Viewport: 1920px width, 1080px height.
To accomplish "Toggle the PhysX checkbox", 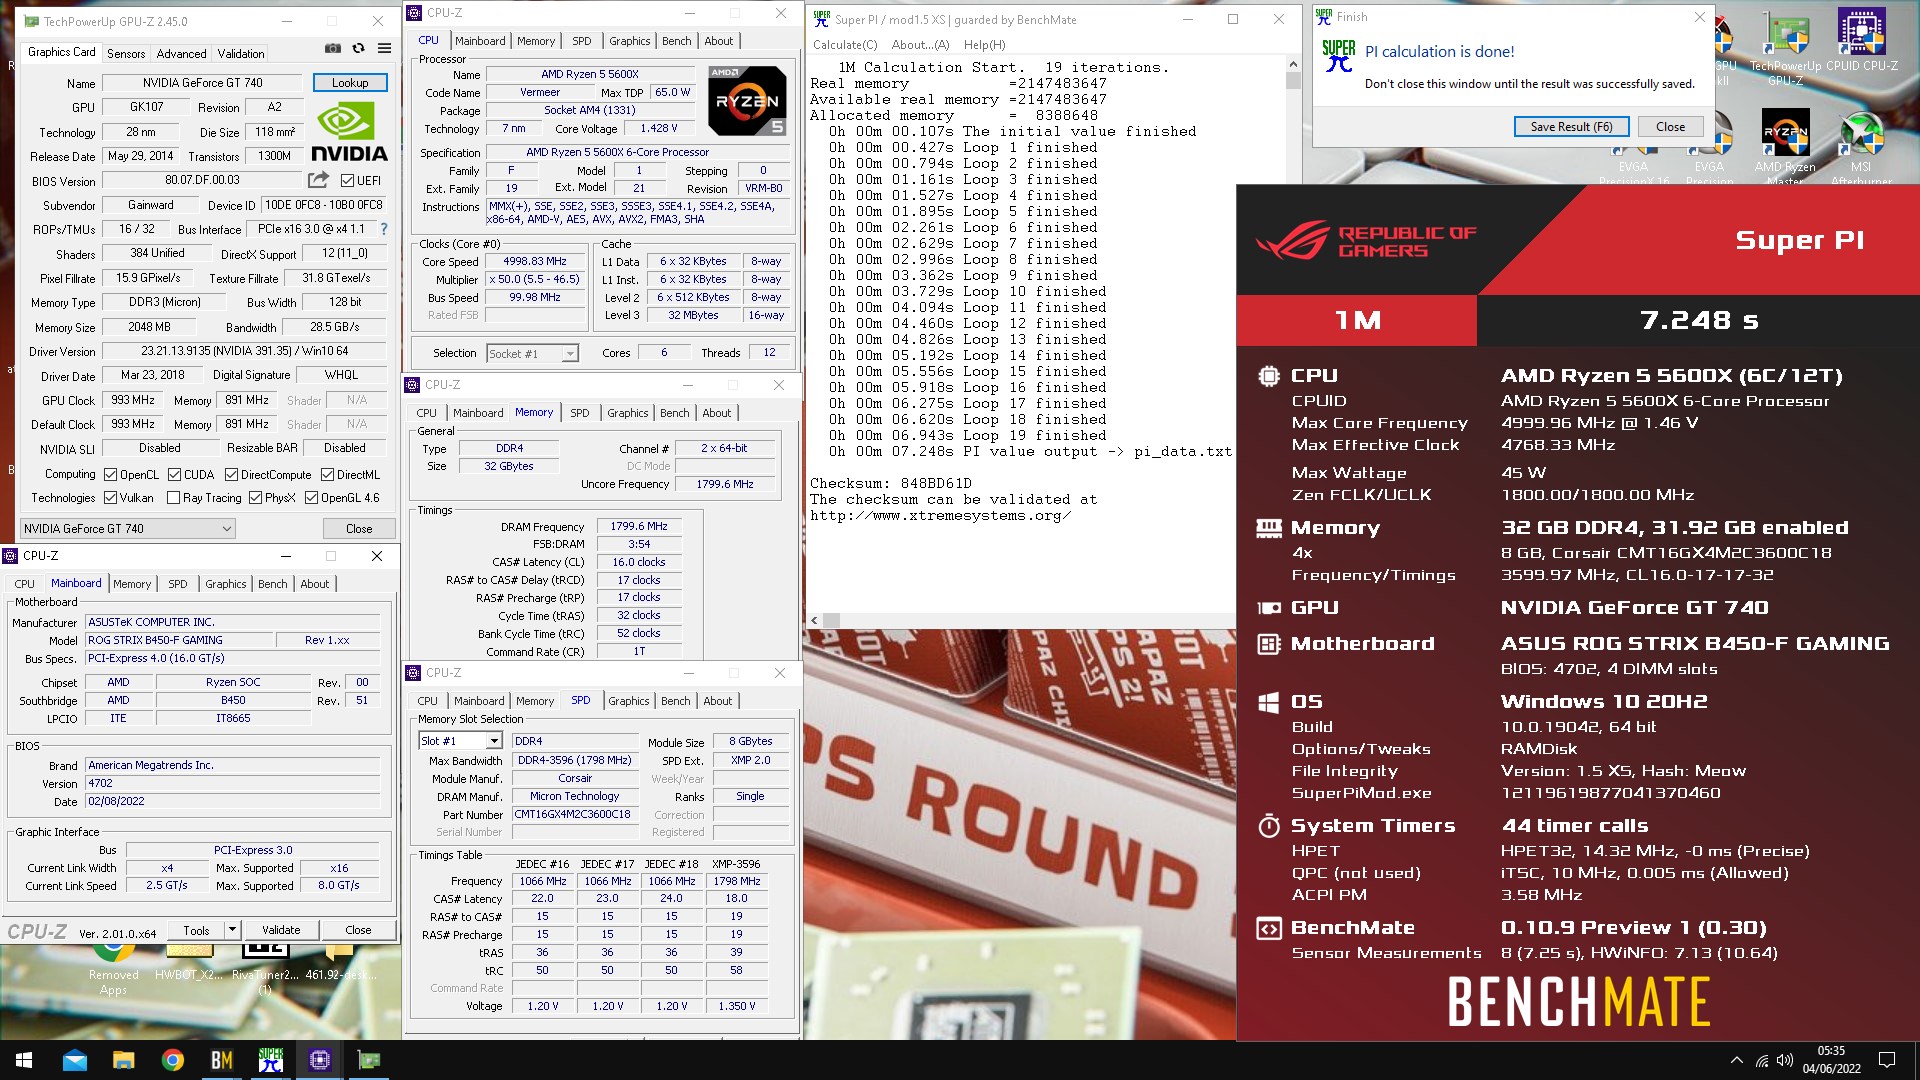I will [x=255, y=498].
